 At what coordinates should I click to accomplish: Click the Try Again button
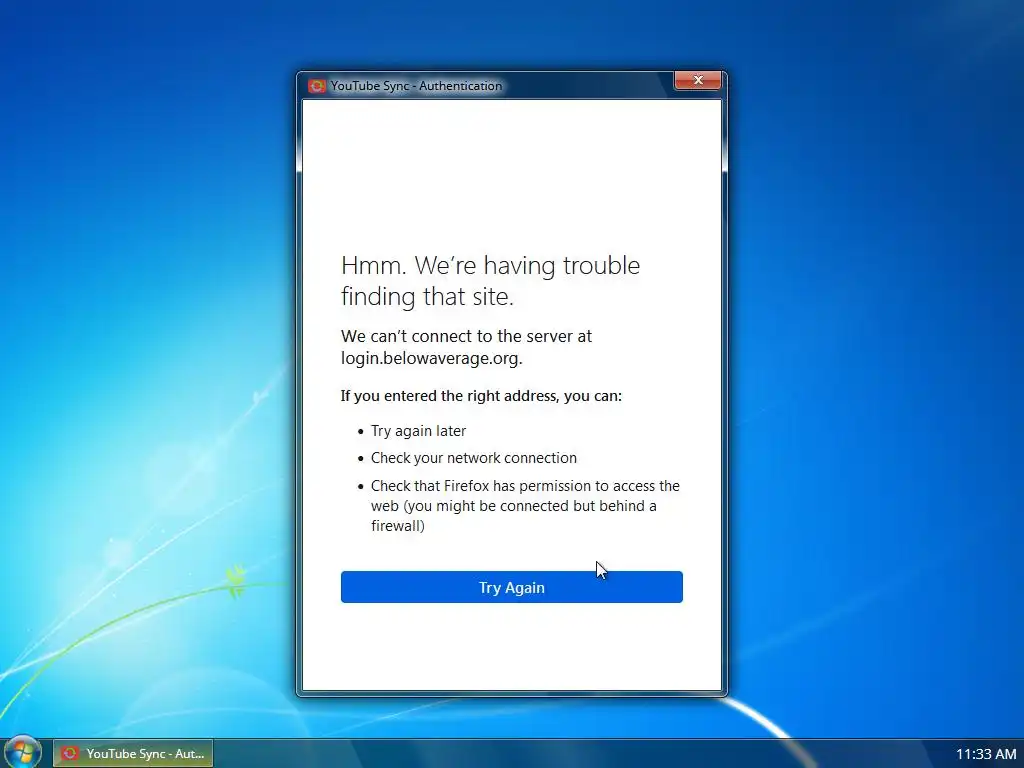pos(511,587)
